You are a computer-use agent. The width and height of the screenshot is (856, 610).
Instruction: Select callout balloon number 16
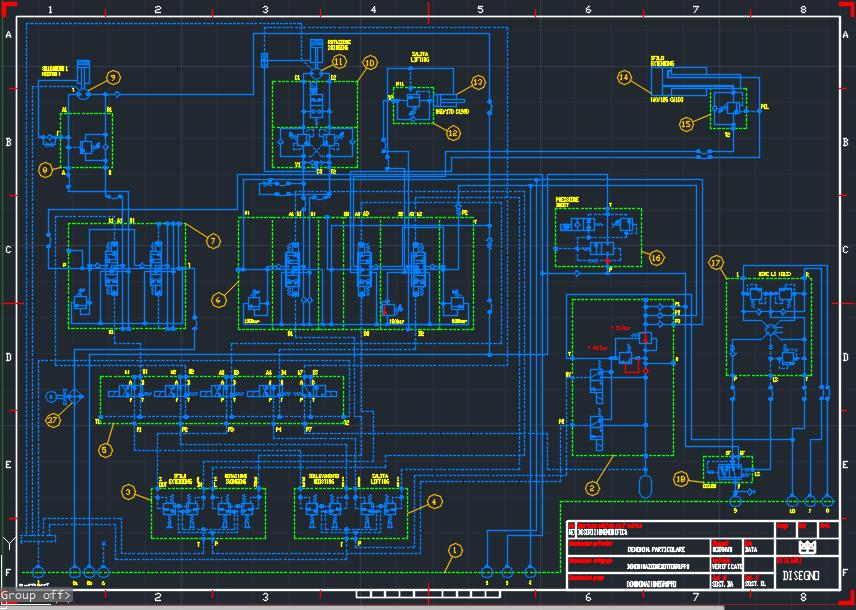pyautogui.click(x=656, y=257)
